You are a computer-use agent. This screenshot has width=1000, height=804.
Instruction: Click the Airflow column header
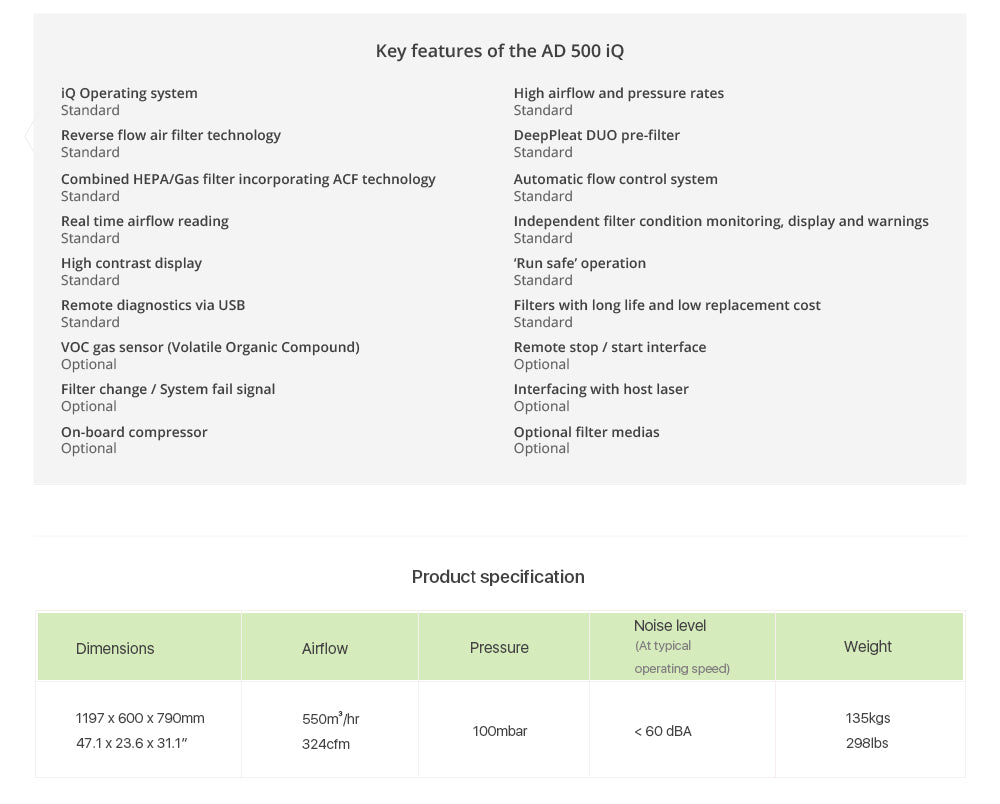[325, 648]
